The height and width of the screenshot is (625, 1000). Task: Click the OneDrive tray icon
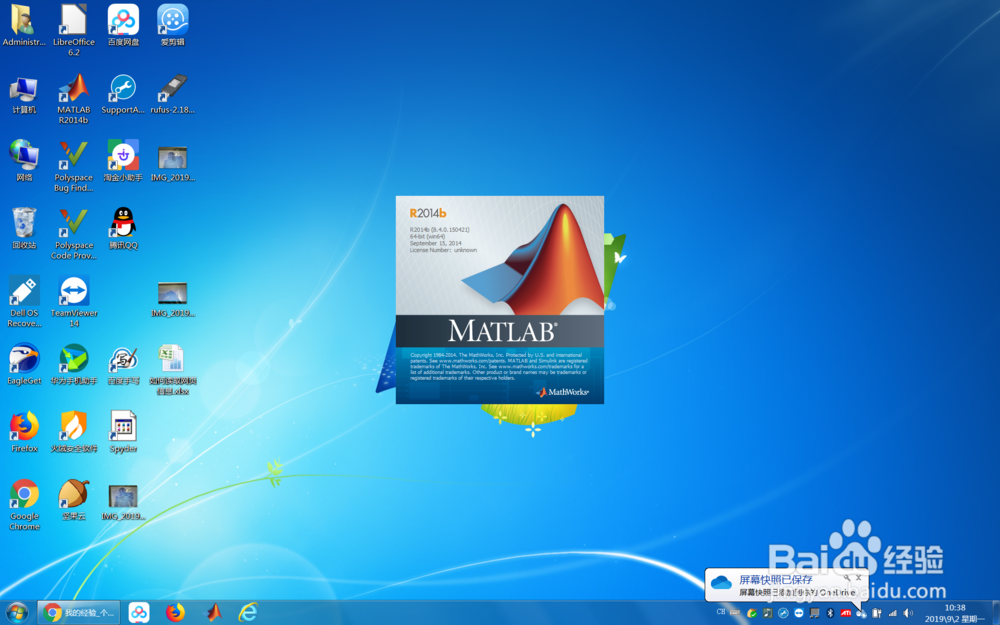pyautogui.click(x=861, y=614)
